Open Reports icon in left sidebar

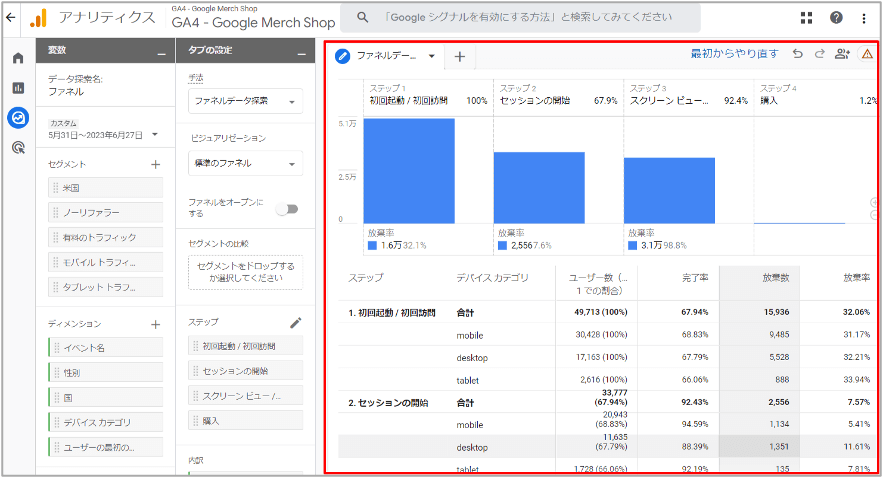tap(19, 88)
